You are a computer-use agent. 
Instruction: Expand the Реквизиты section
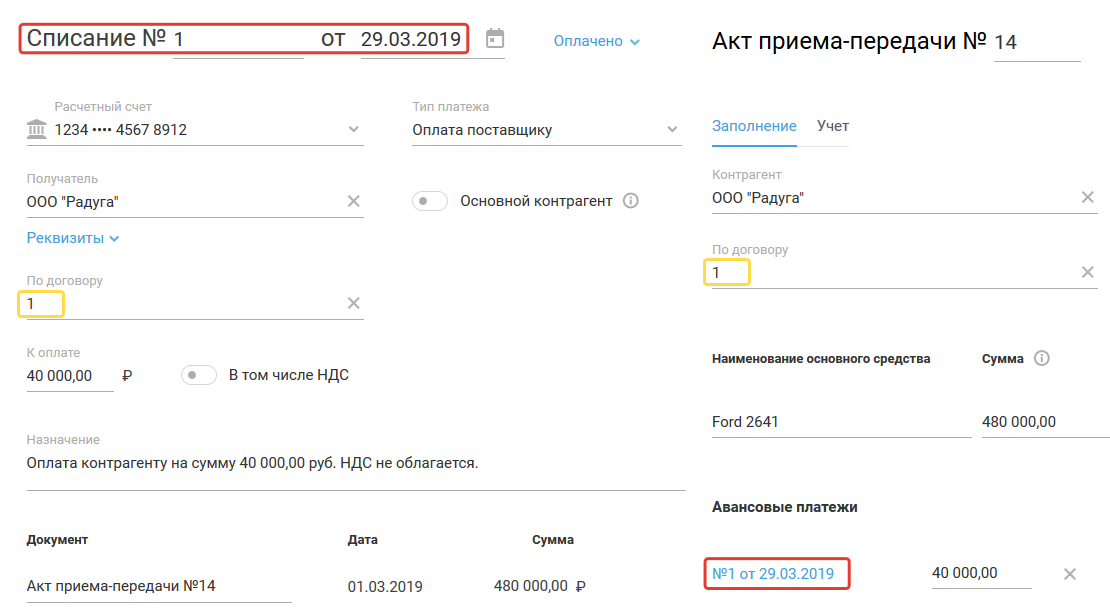pos(73,239)
